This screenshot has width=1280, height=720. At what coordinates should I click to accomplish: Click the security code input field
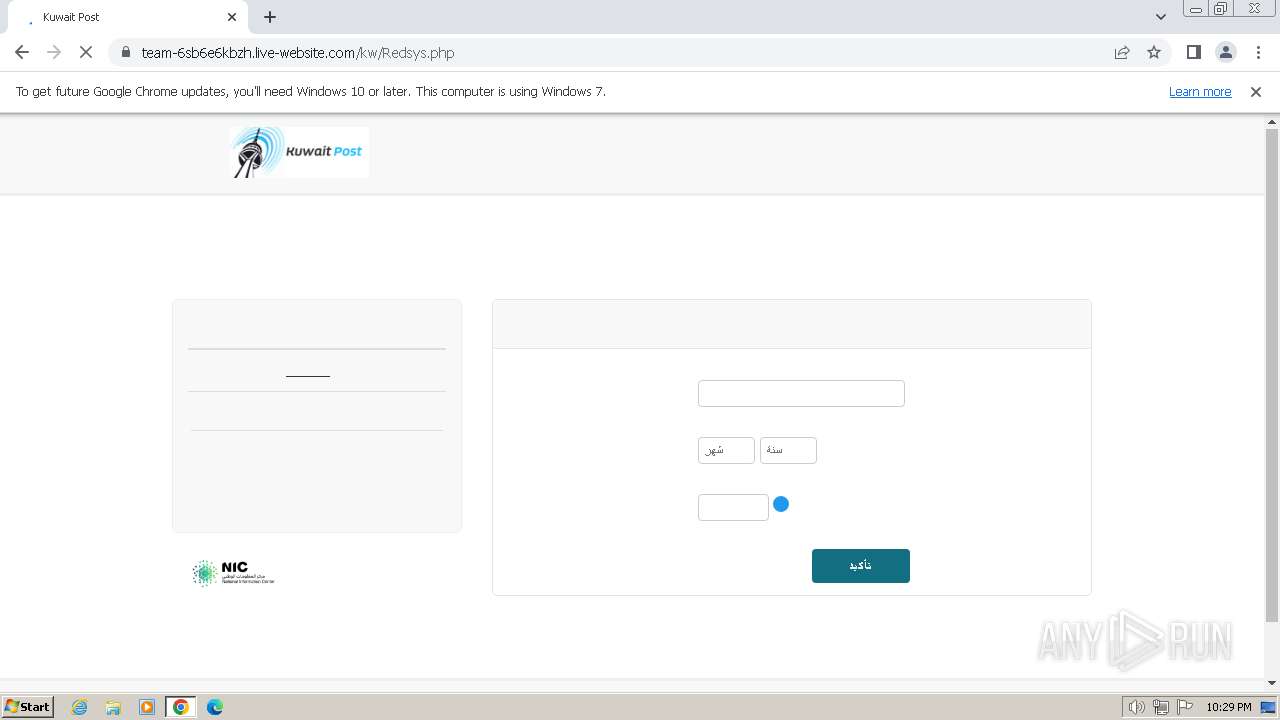point(733,507)
